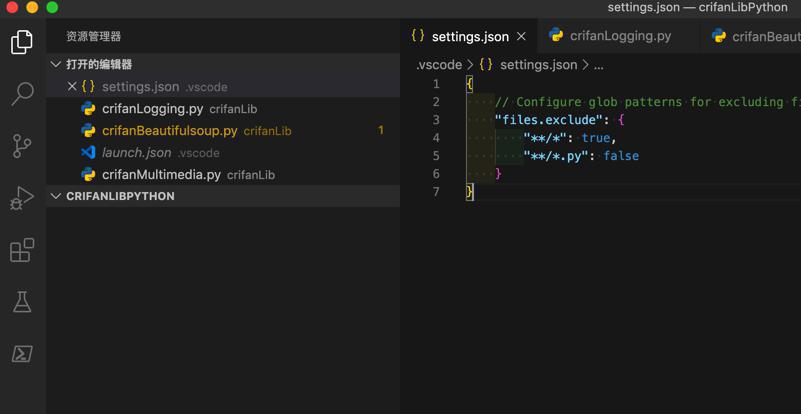The height and width of the screenshot is (414, 801).
Task: Close the settings.json editor tab
Action: (521, 37)
